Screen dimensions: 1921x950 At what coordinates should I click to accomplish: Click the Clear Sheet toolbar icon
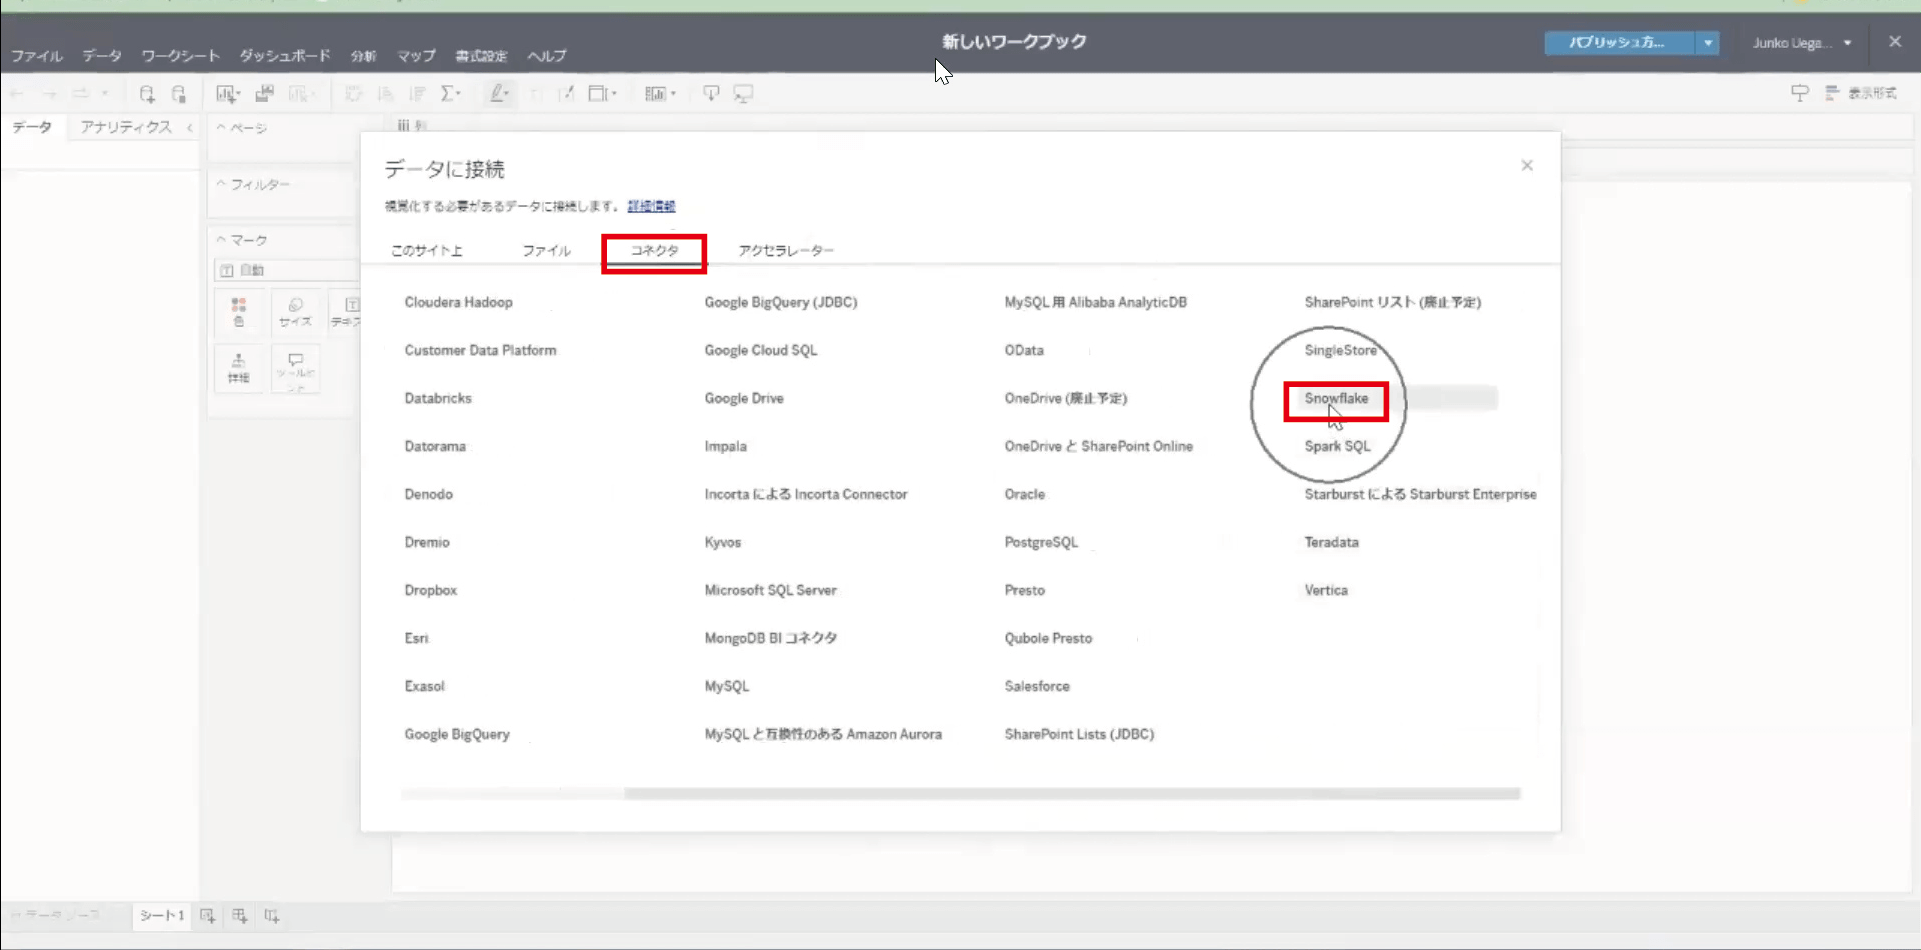(x=300, y=94)
